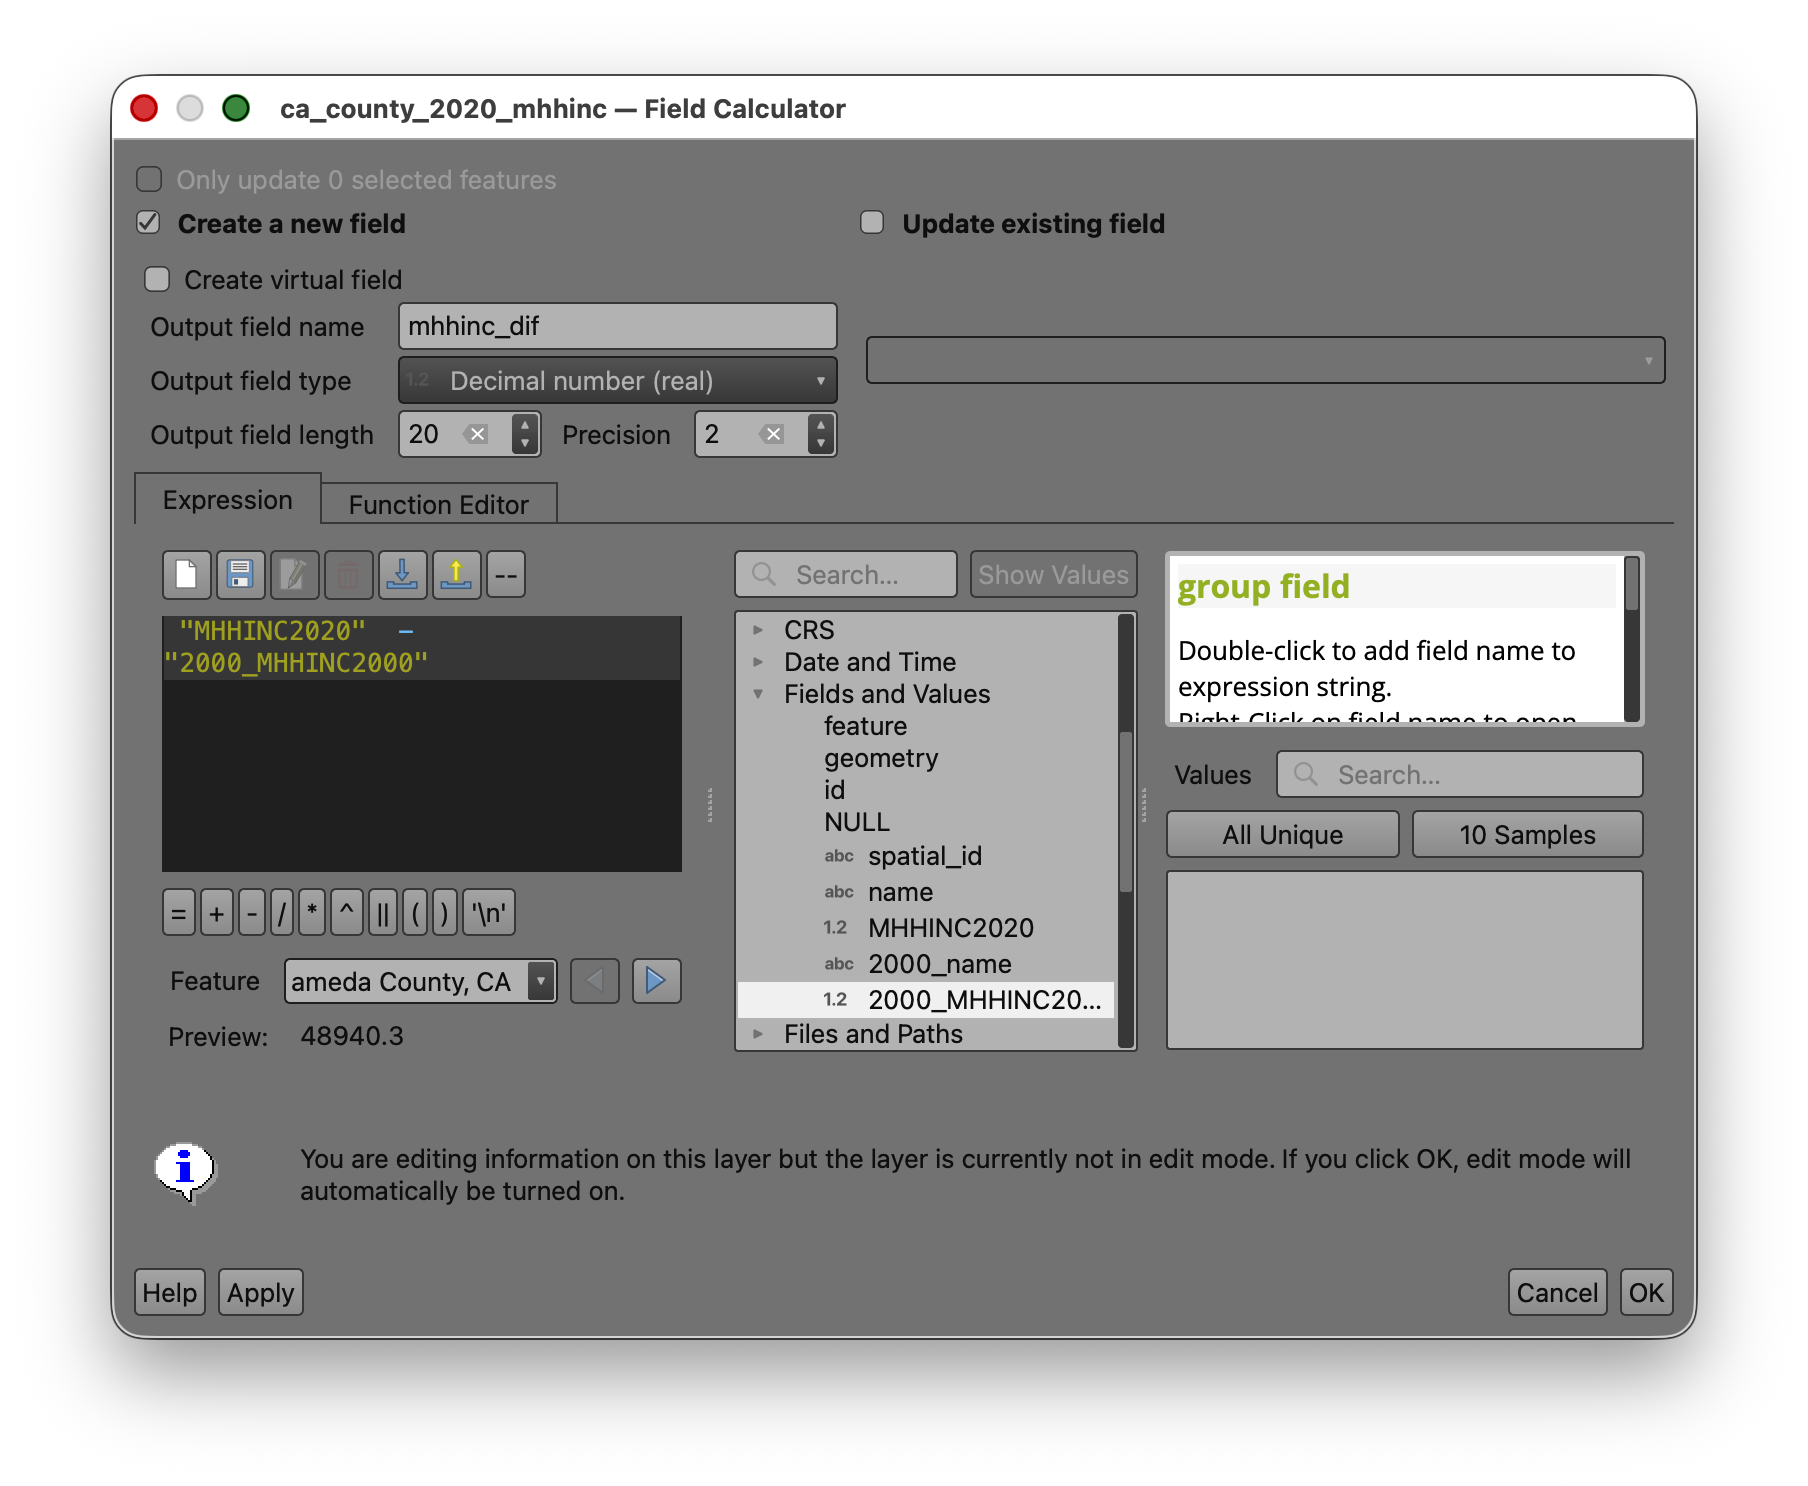Image resolution: width=1808 pixels, height=1486 pixels.
Task: Insert the string concatenation || operator
Action: pos(382,913)
